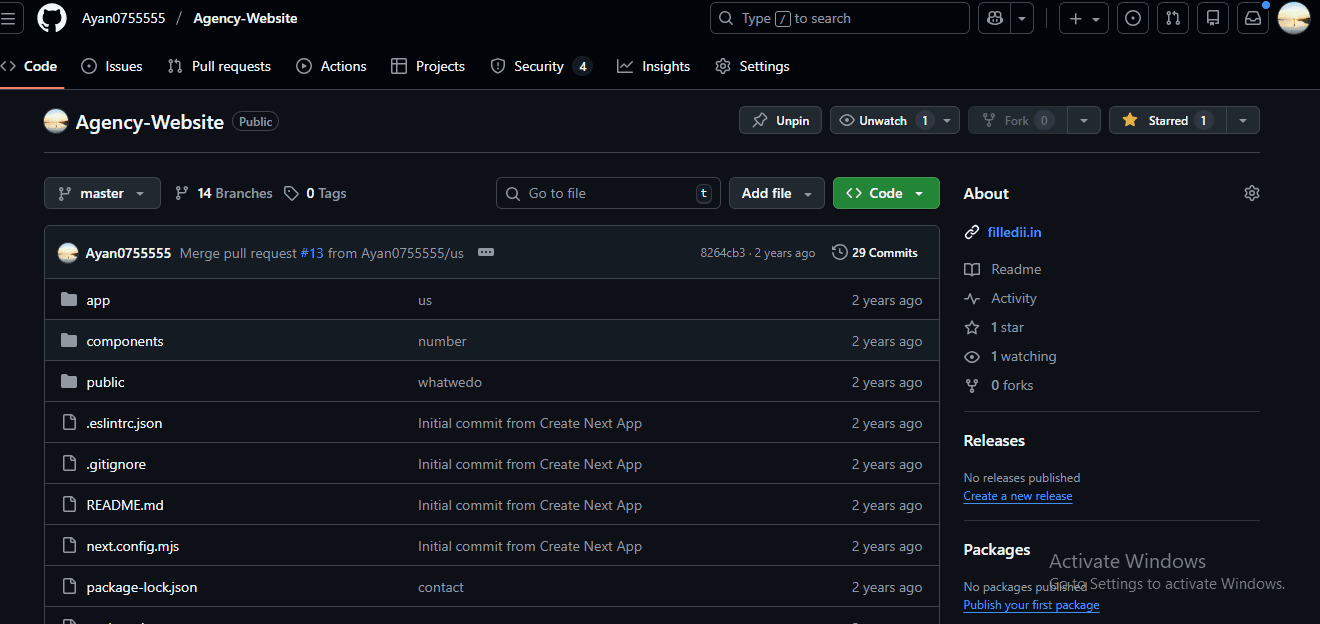Open the master branch selector
Image resolution: width=1320 pixels, height=624 pixels.
click(x=101, y=192)
